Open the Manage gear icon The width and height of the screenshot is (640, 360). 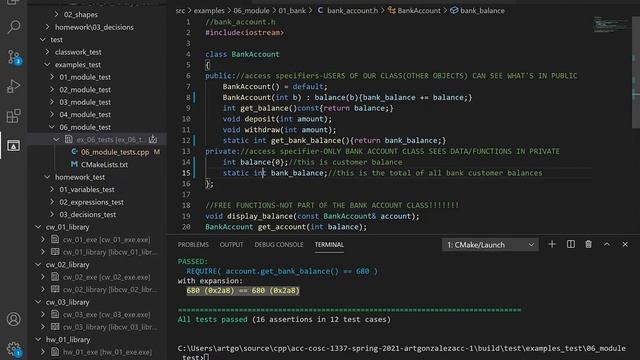click(x=14, y=349)
